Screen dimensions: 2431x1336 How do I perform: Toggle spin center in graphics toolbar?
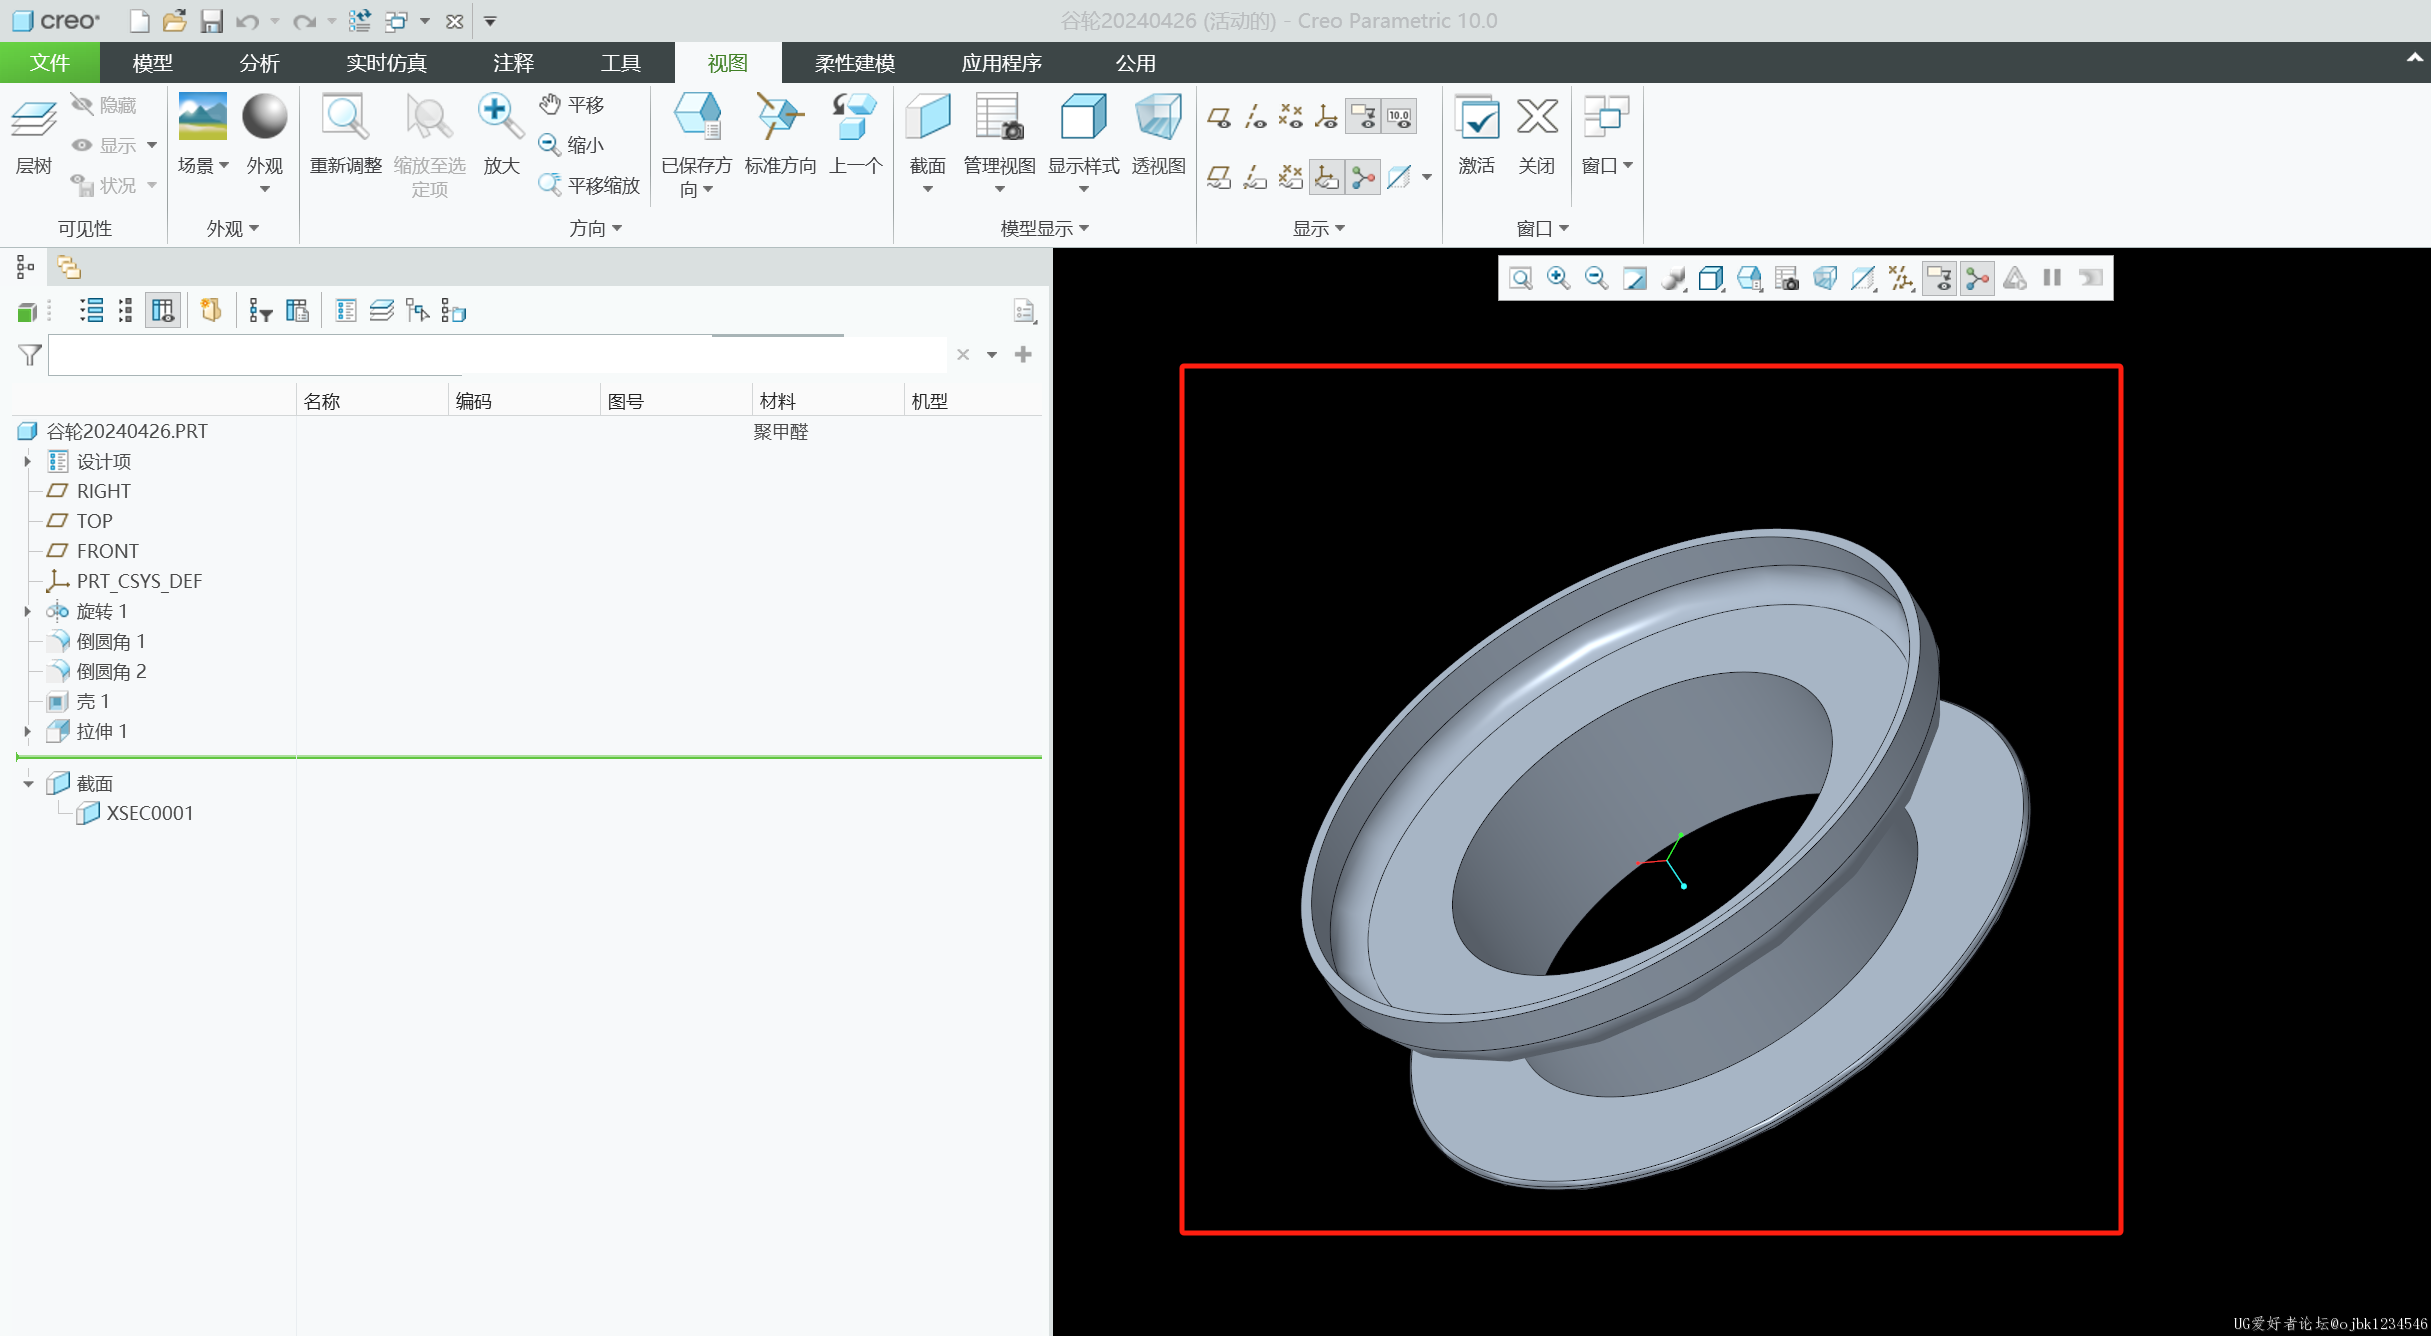[x=1977, y=278]
